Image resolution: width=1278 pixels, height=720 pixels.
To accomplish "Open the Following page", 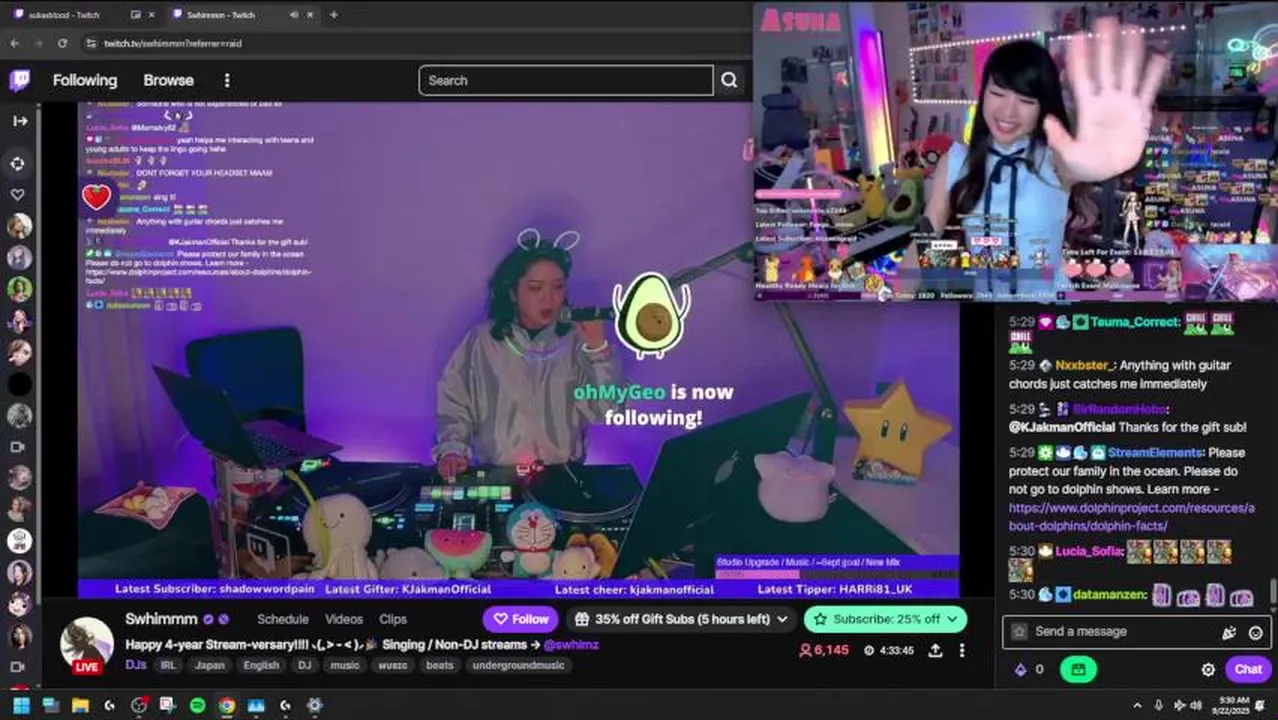I will point(85,80).
